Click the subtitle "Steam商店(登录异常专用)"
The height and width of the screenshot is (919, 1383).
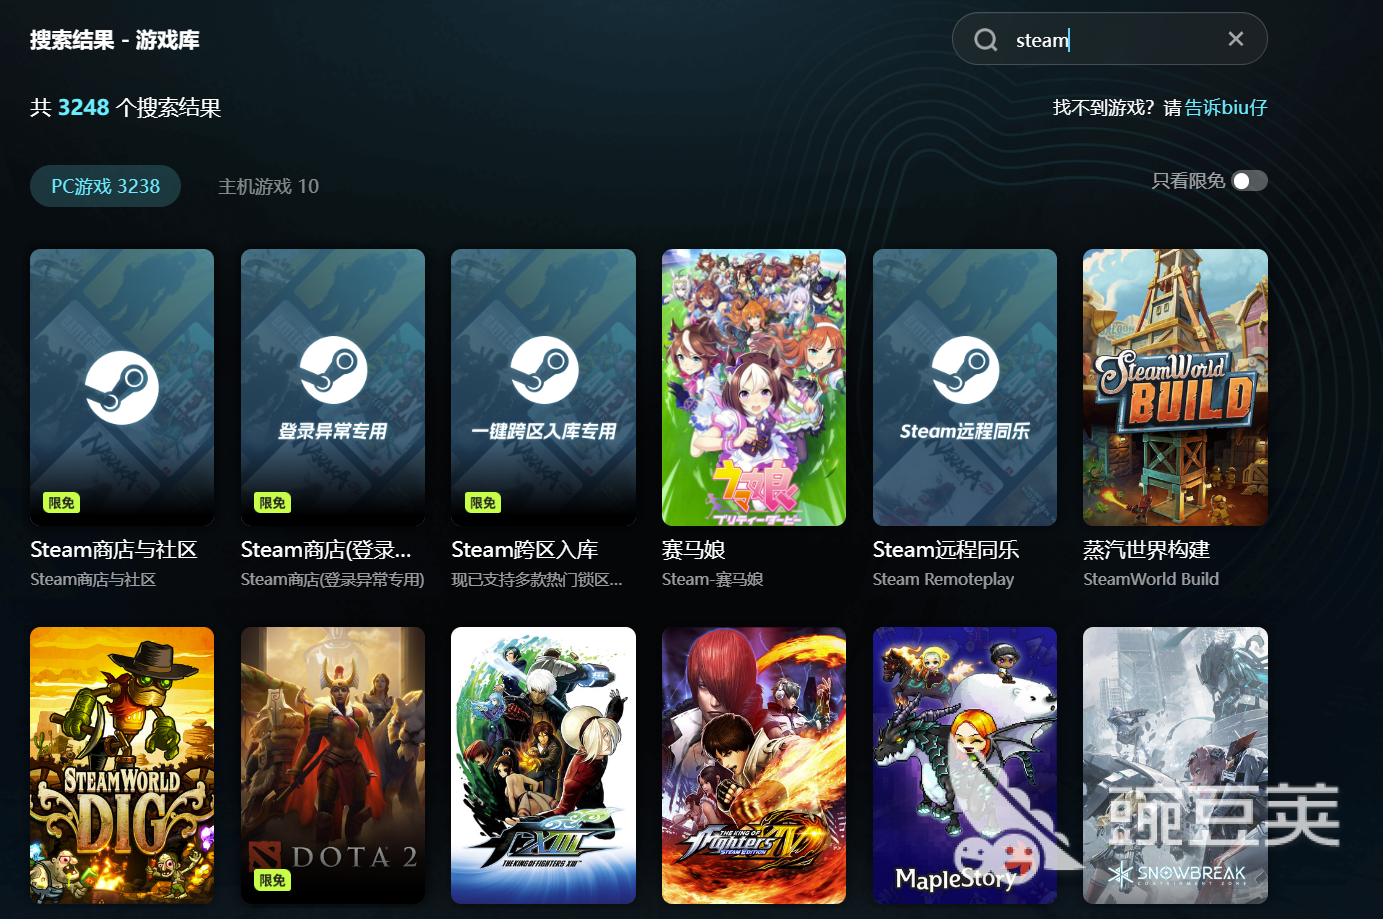coord(333,580)
